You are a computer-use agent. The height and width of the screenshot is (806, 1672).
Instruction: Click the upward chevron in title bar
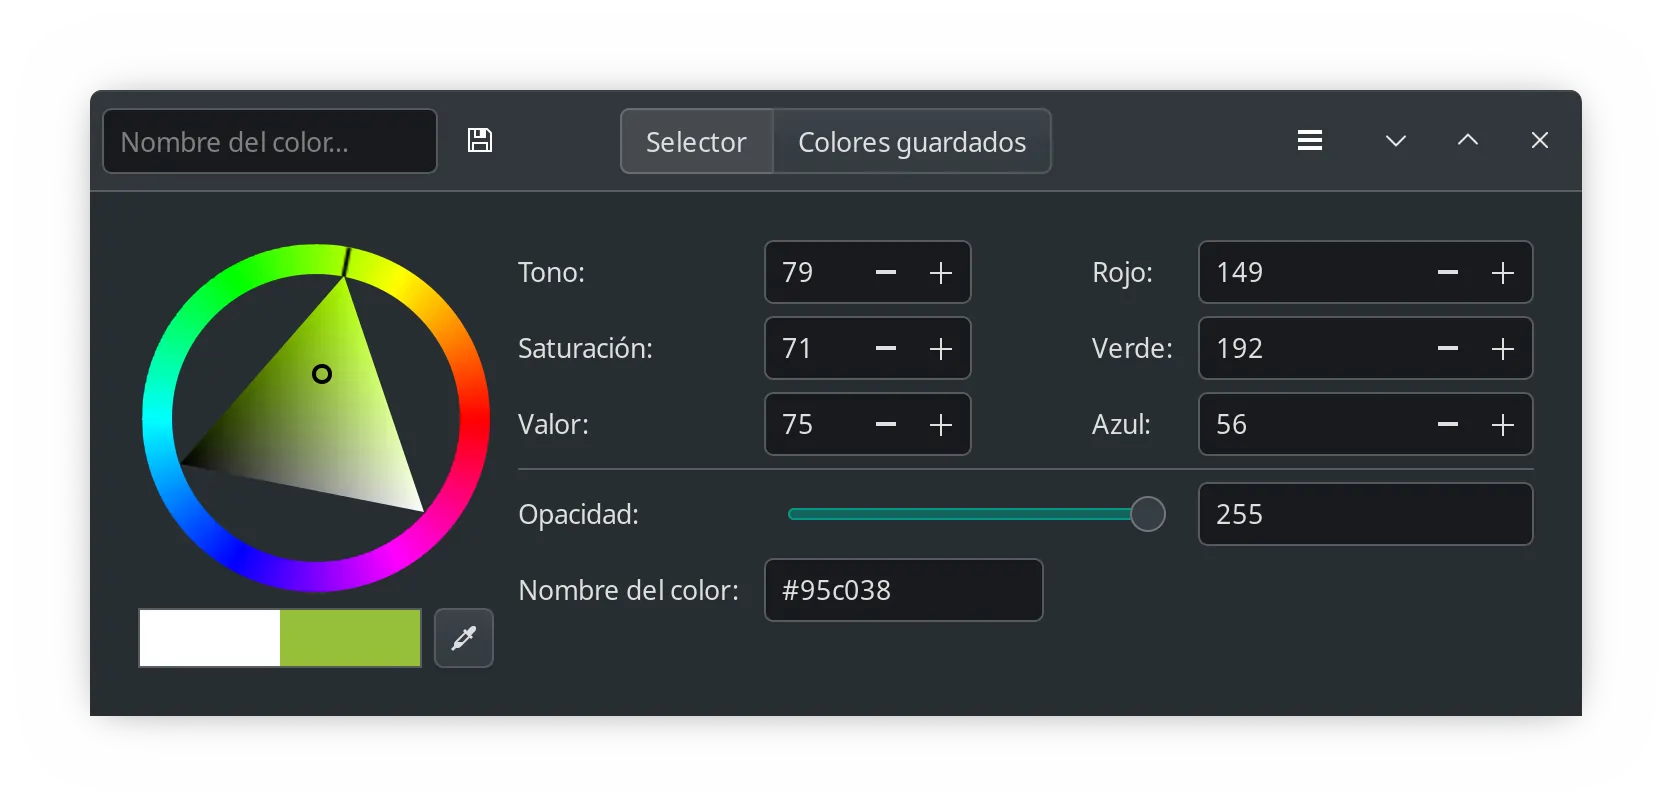pyautogui.click(x=1468, y=141)
